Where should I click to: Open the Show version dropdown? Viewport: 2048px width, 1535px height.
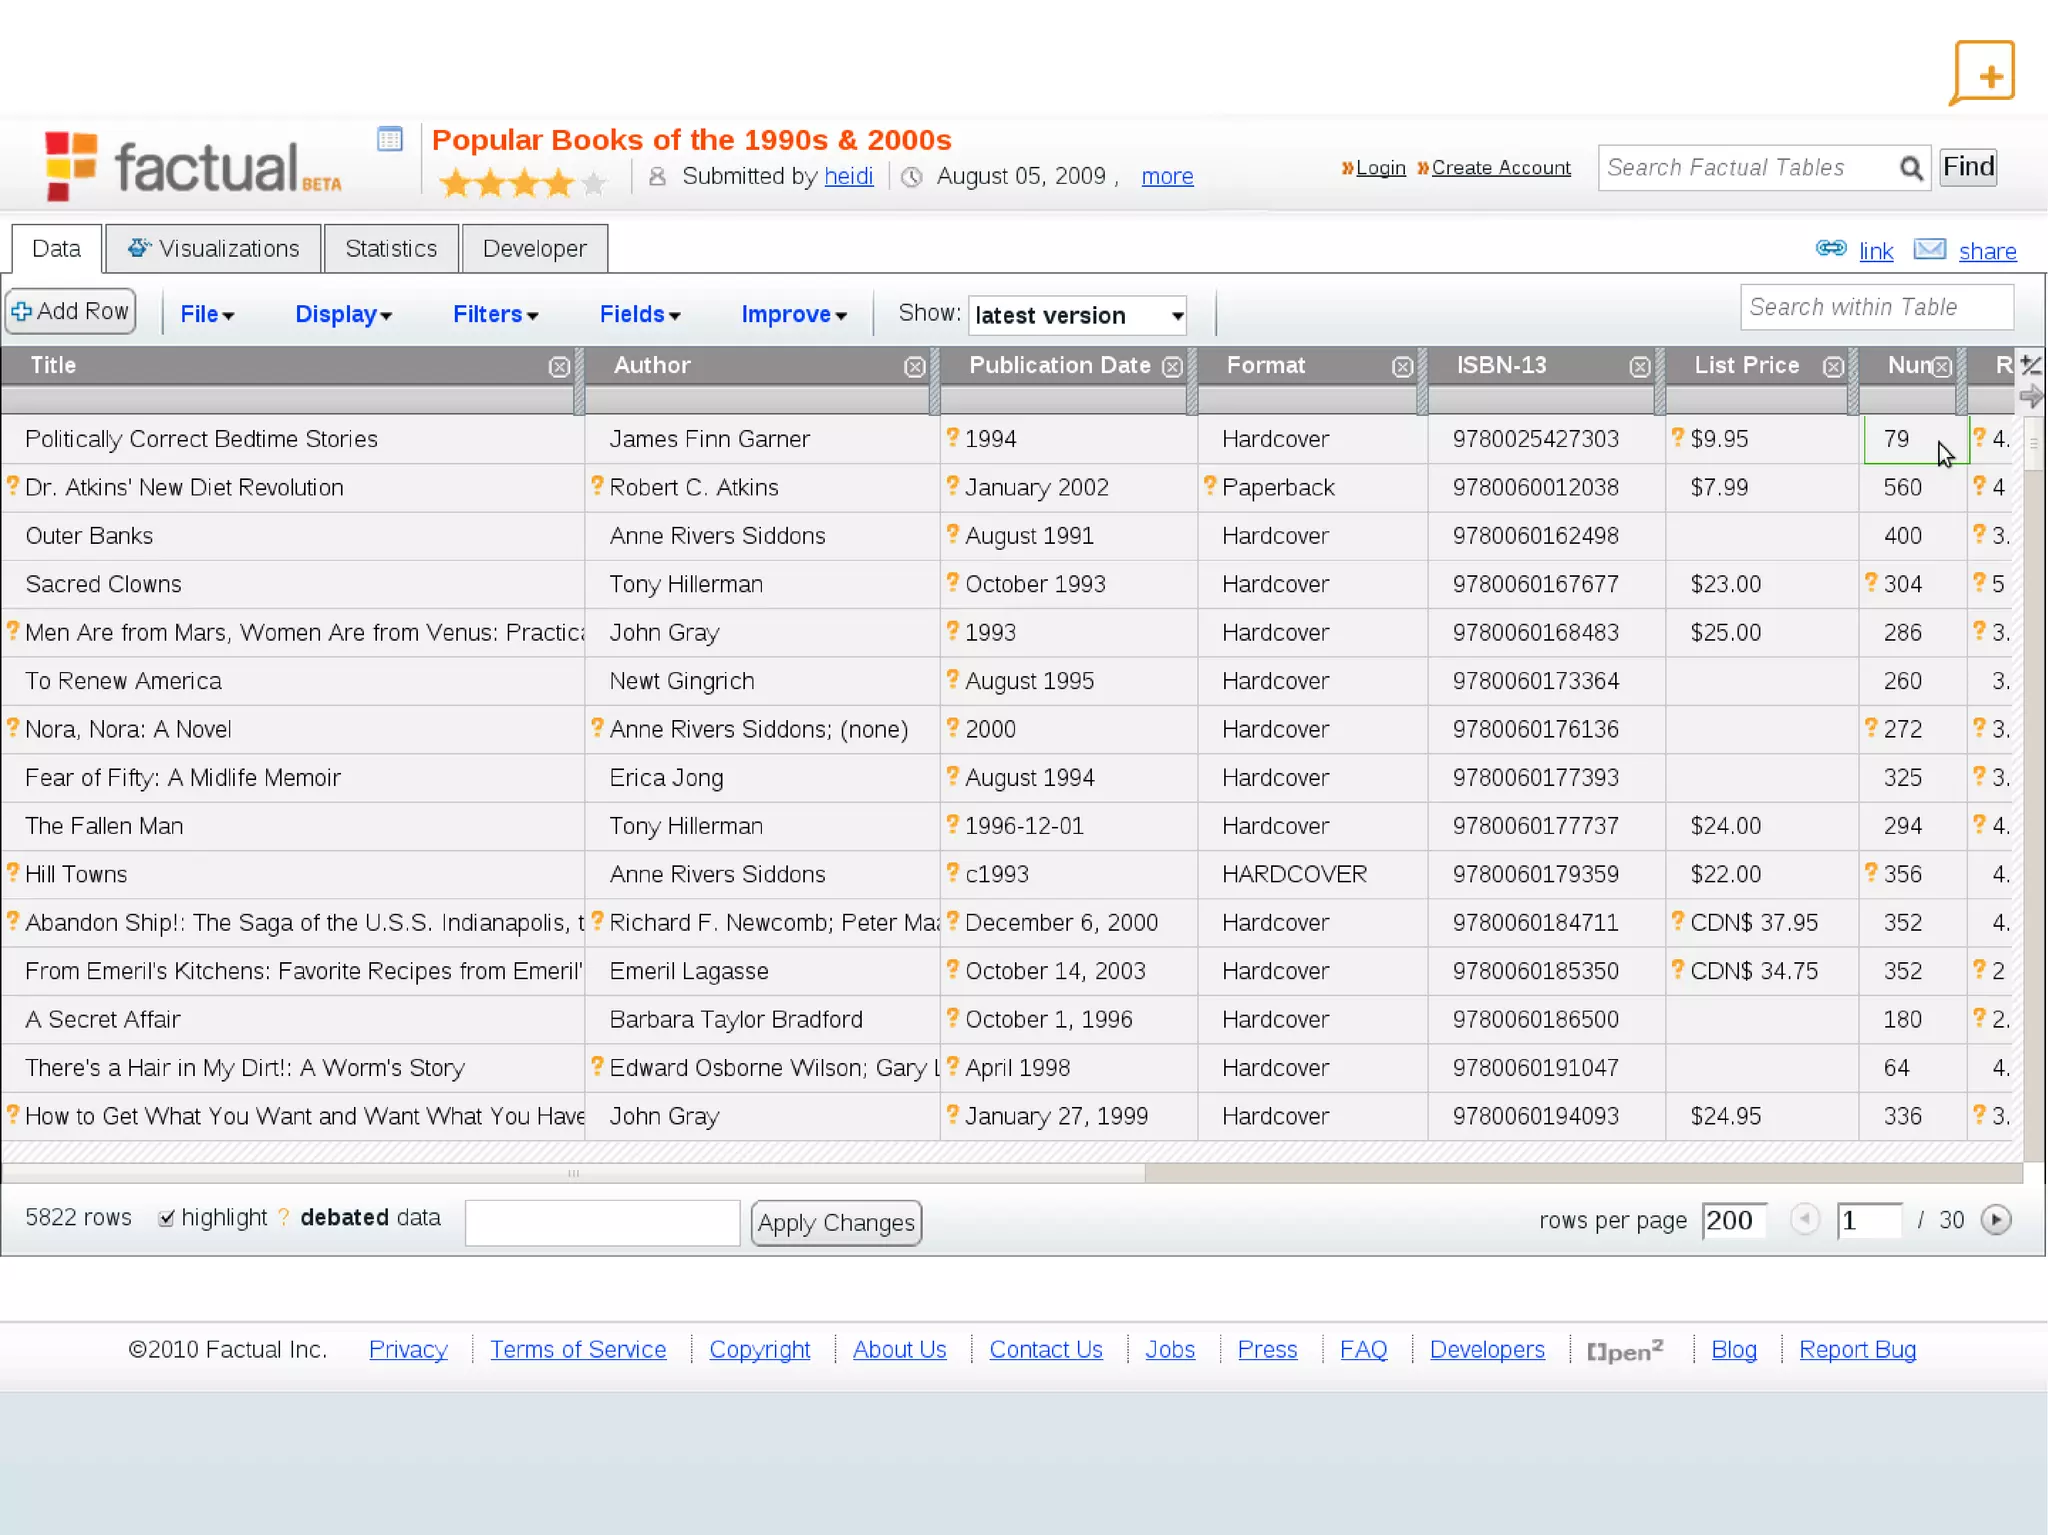coord(1077,316)
